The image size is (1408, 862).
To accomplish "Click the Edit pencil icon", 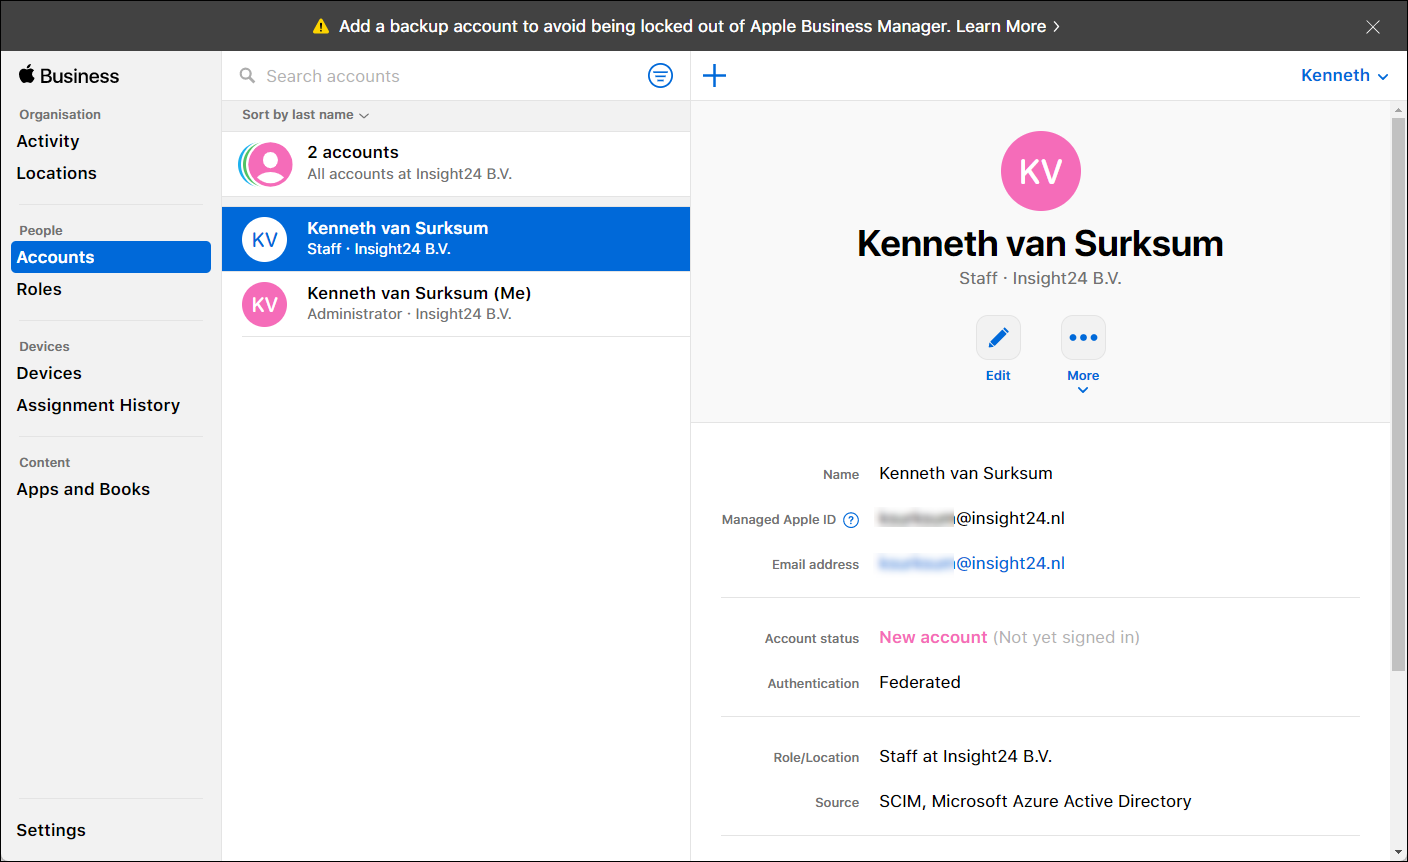I will point(998,338).
